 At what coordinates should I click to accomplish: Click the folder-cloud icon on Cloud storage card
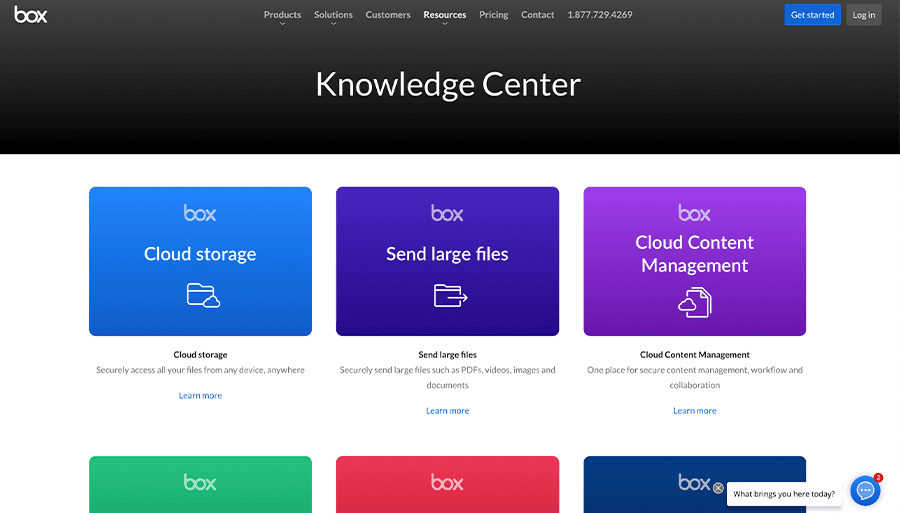tap(203, 296)
